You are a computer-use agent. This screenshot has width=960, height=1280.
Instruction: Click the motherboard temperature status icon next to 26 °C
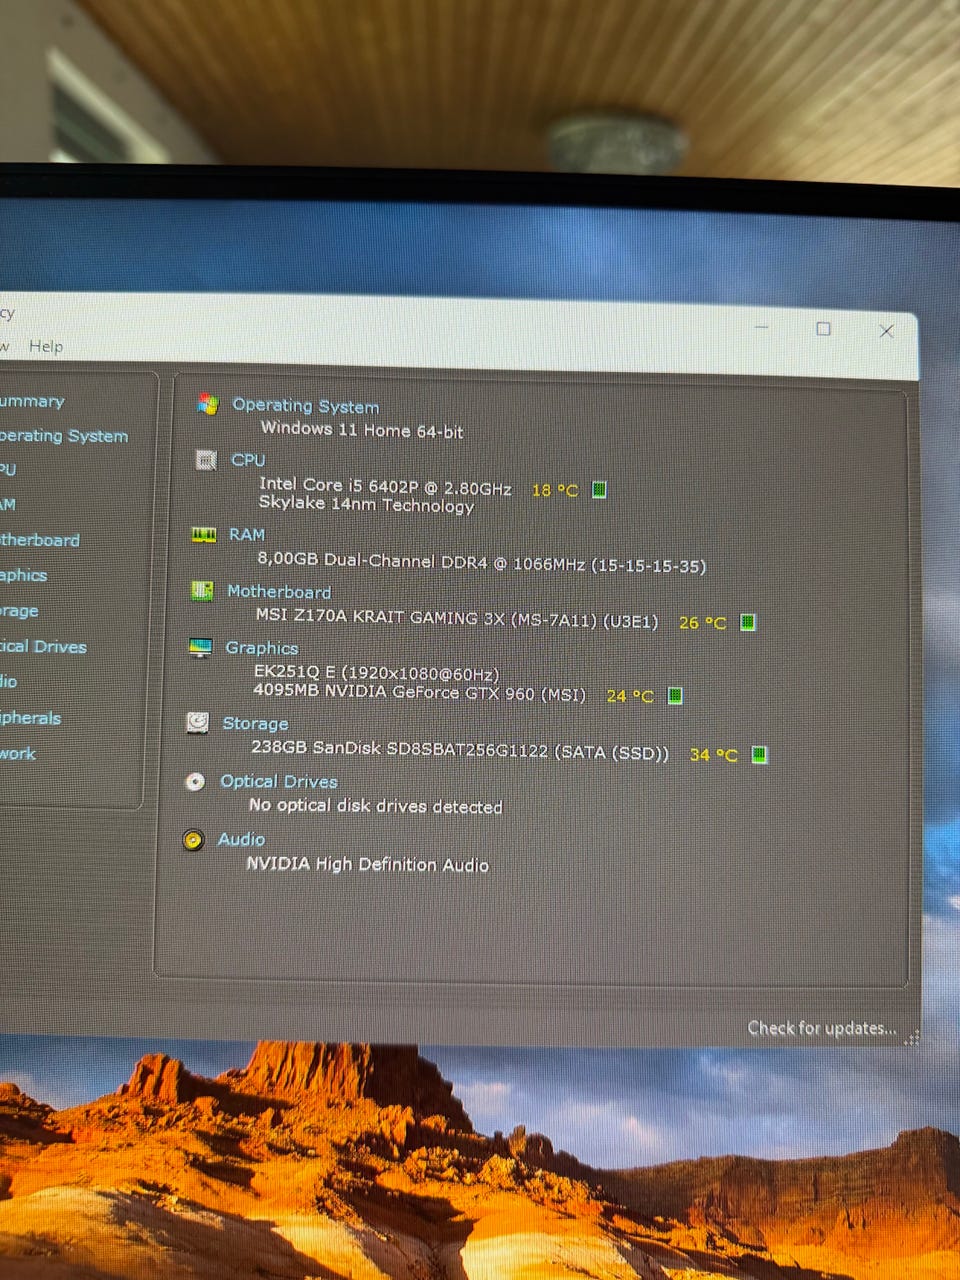coord(747,622)
